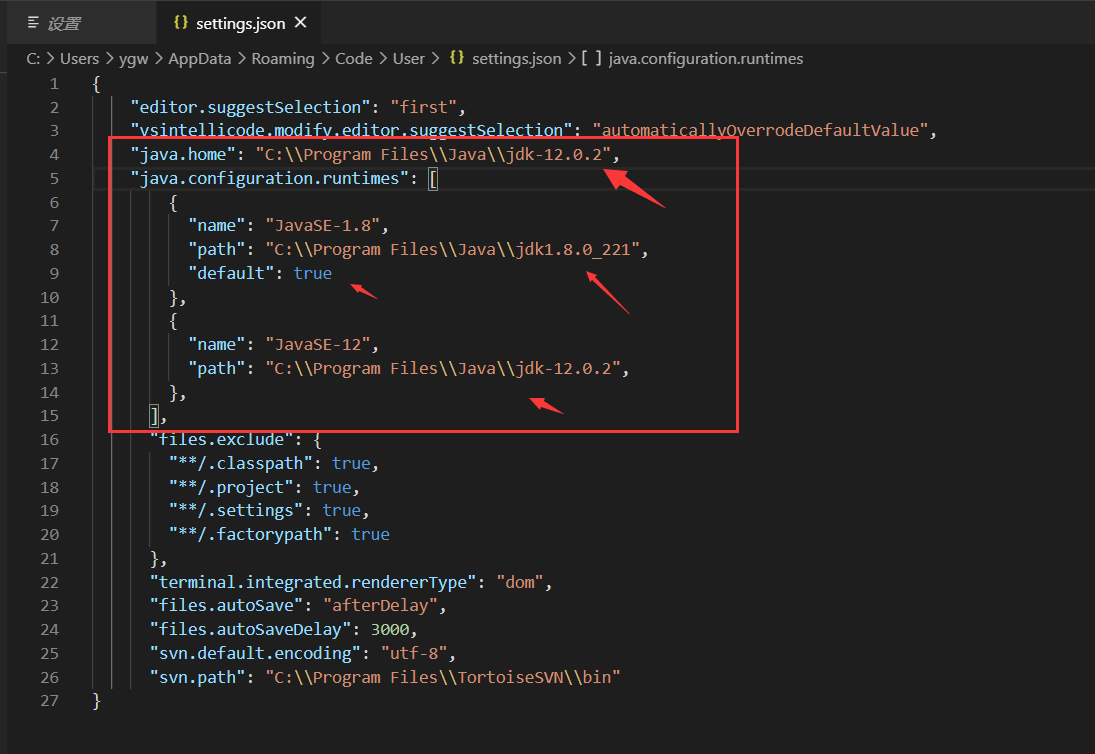Open the chevron following settings.json in the breadcrumb
The width and height of the screenshot is (1095, 754).
pos(570,58)
